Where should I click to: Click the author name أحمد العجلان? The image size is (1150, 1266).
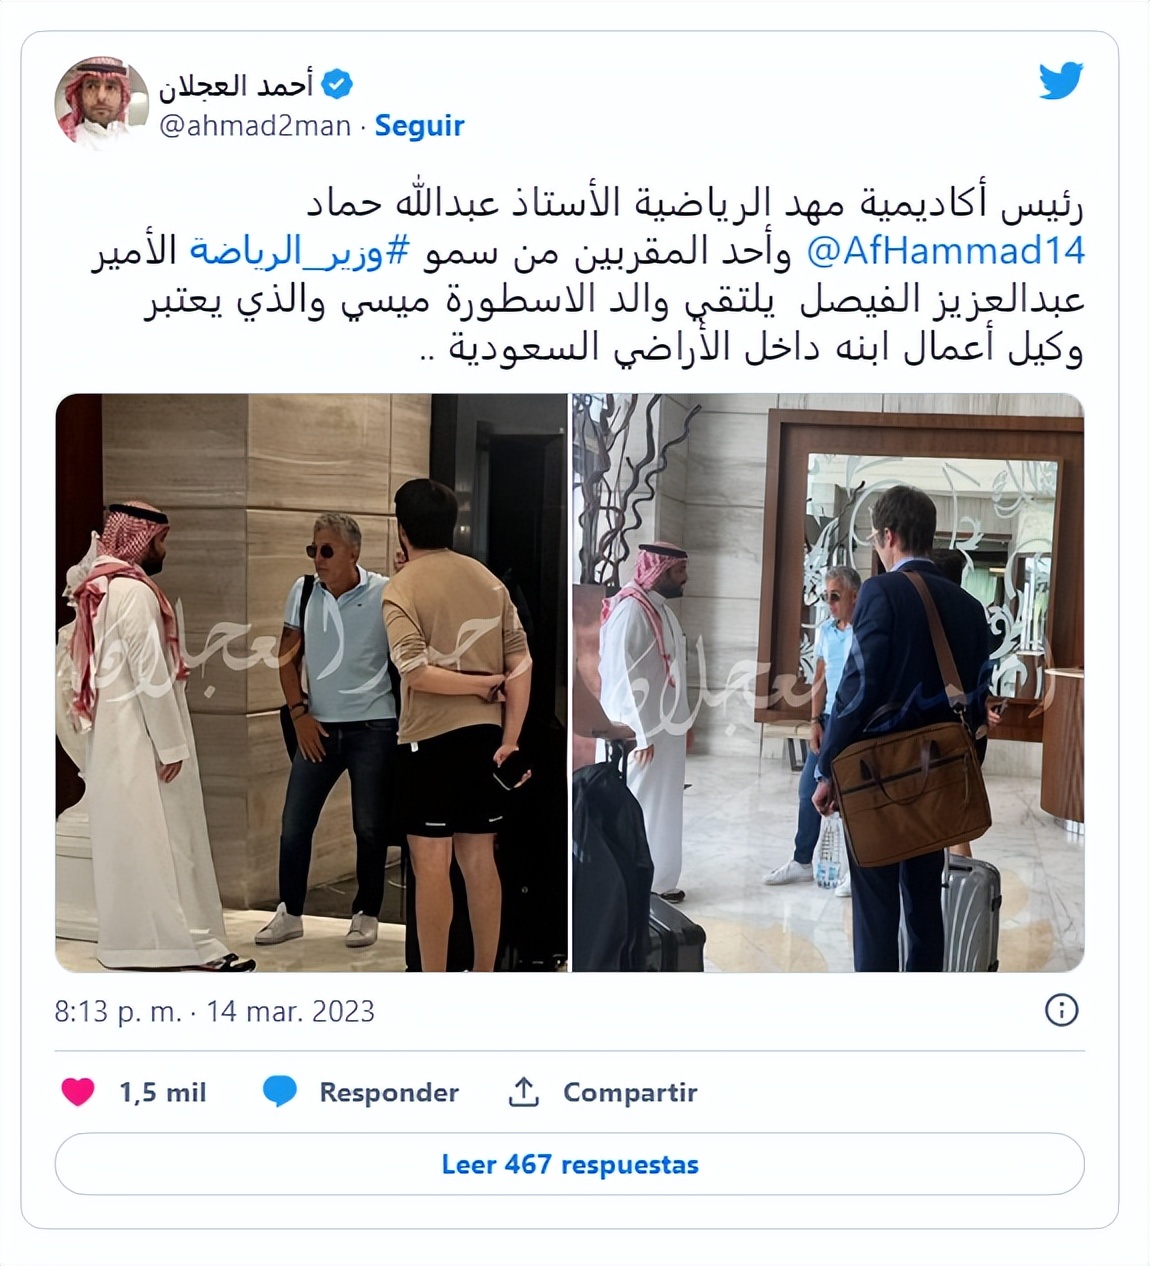click(x=236, y=85)
